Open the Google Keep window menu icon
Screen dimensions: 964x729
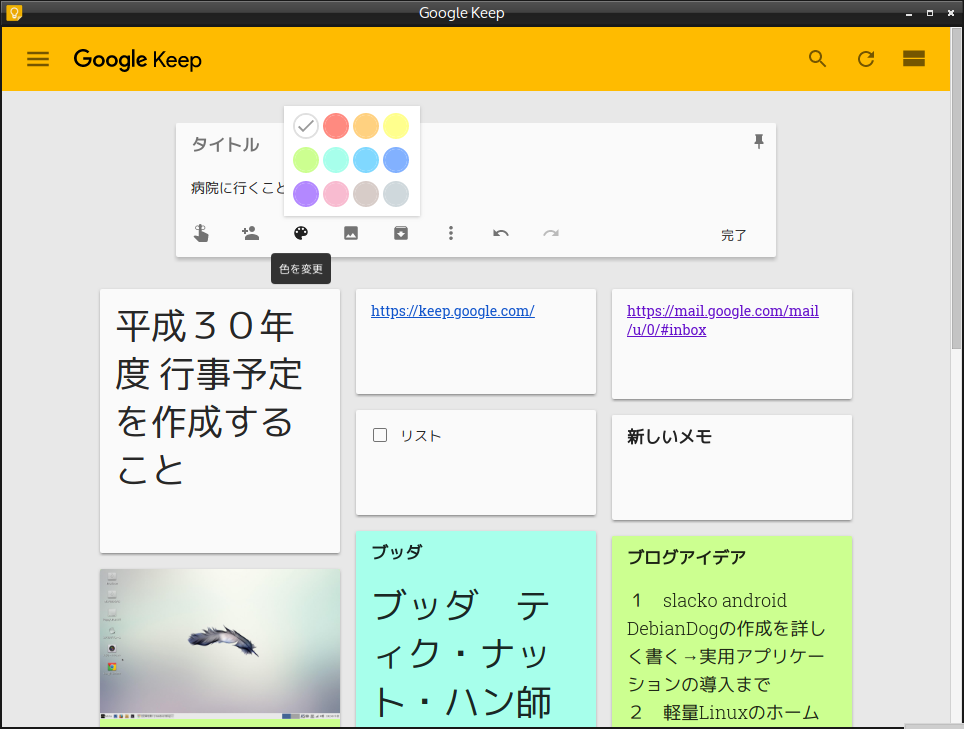coord(13,13)
